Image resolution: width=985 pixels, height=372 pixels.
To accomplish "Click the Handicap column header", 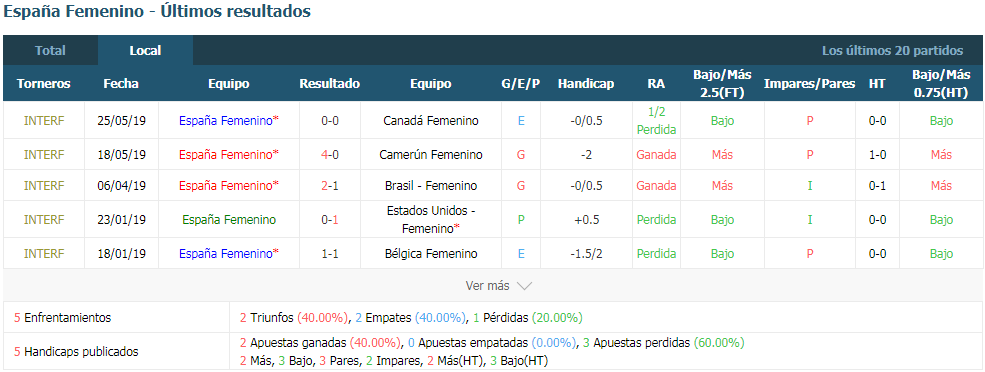I will pyautogui.click(x=586, y=84).
